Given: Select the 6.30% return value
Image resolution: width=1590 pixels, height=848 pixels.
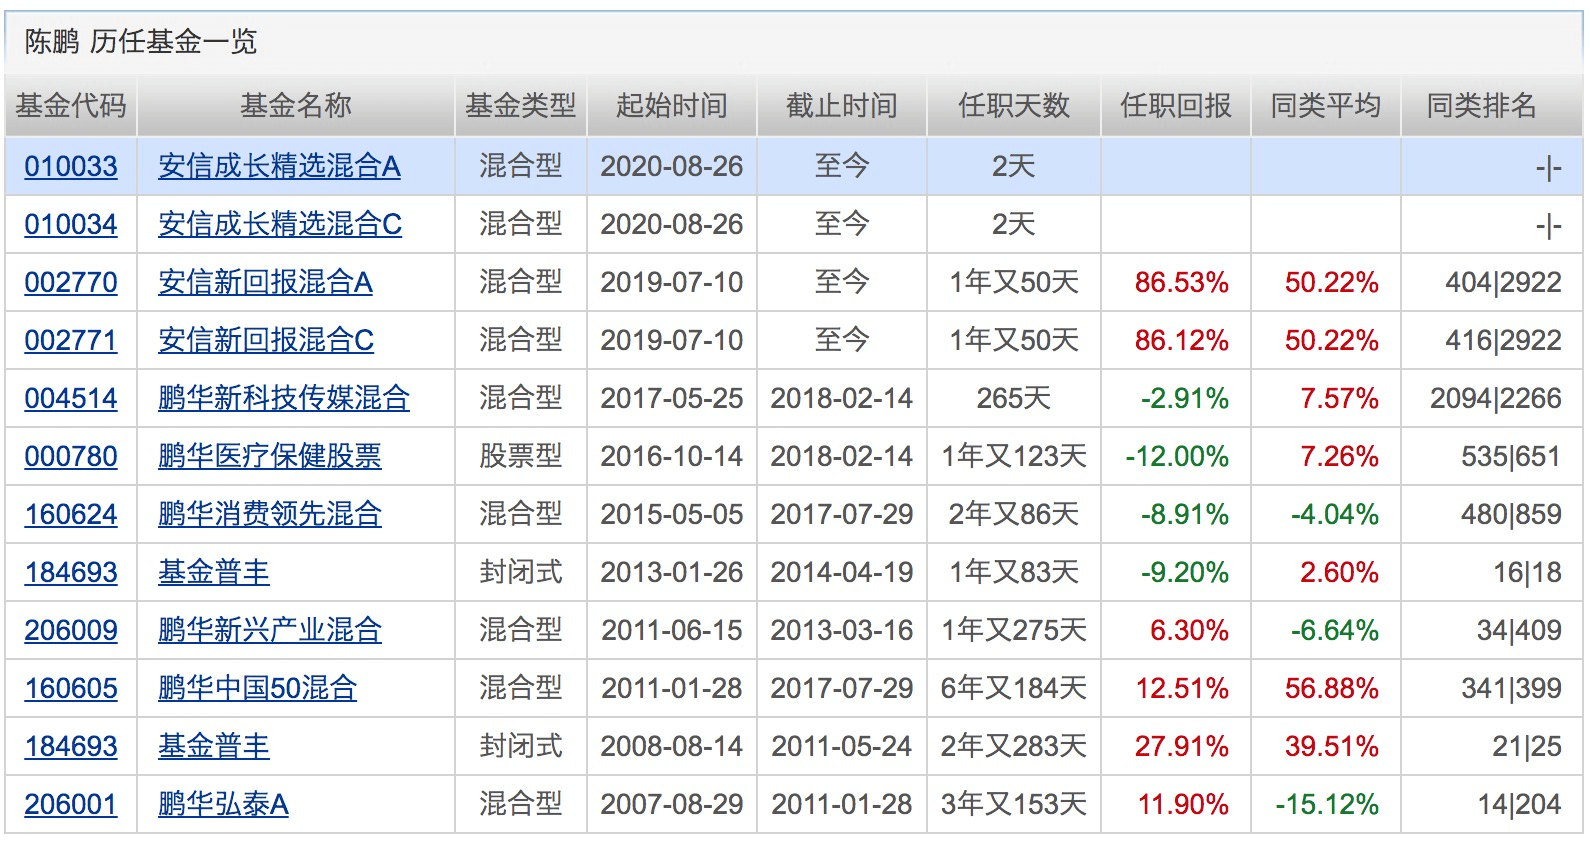Looking at the screenshot, I should [x=1189, y=630].
